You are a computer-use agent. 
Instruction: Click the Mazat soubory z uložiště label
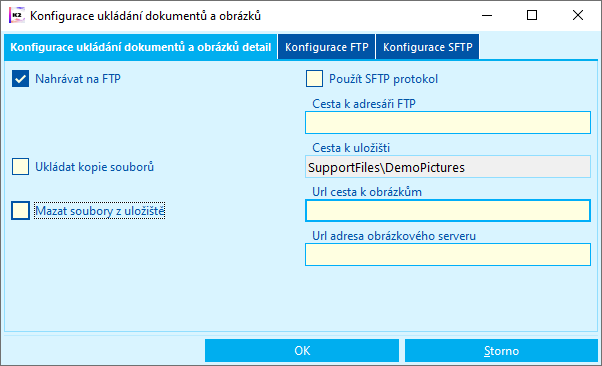[x=100, y=210]
